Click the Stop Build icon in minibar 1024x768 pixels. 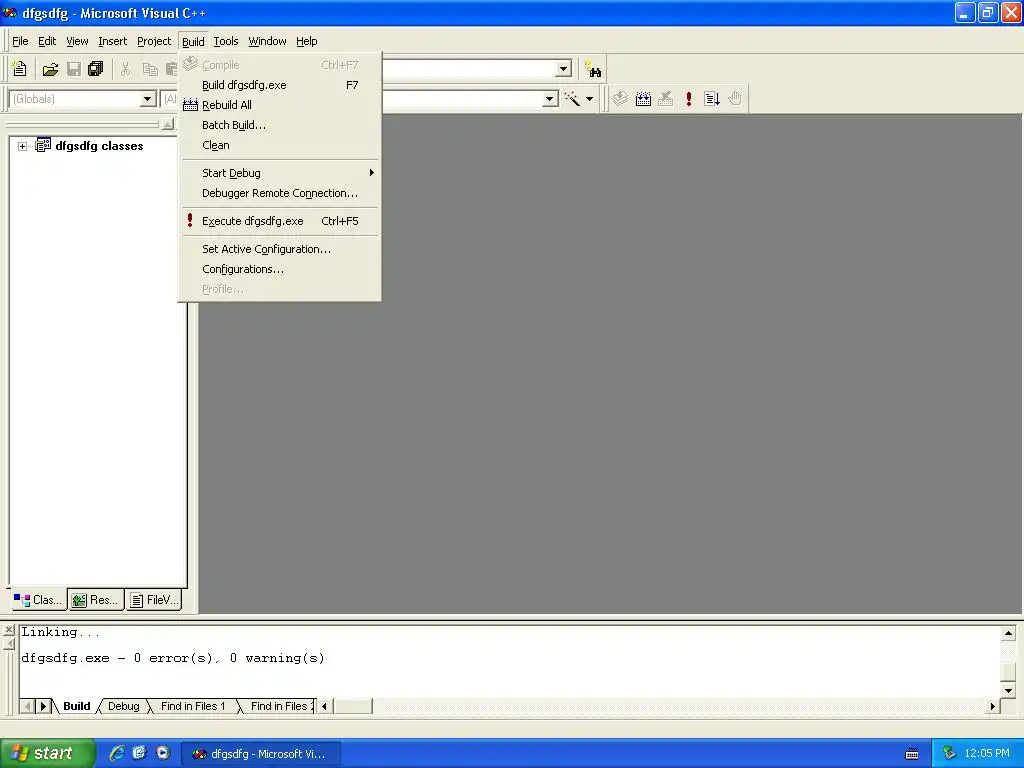[665, 99]
